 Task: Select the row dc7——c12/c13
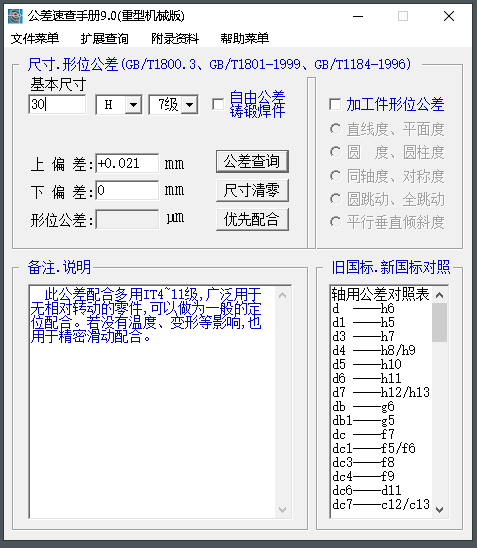coord(381,504)
